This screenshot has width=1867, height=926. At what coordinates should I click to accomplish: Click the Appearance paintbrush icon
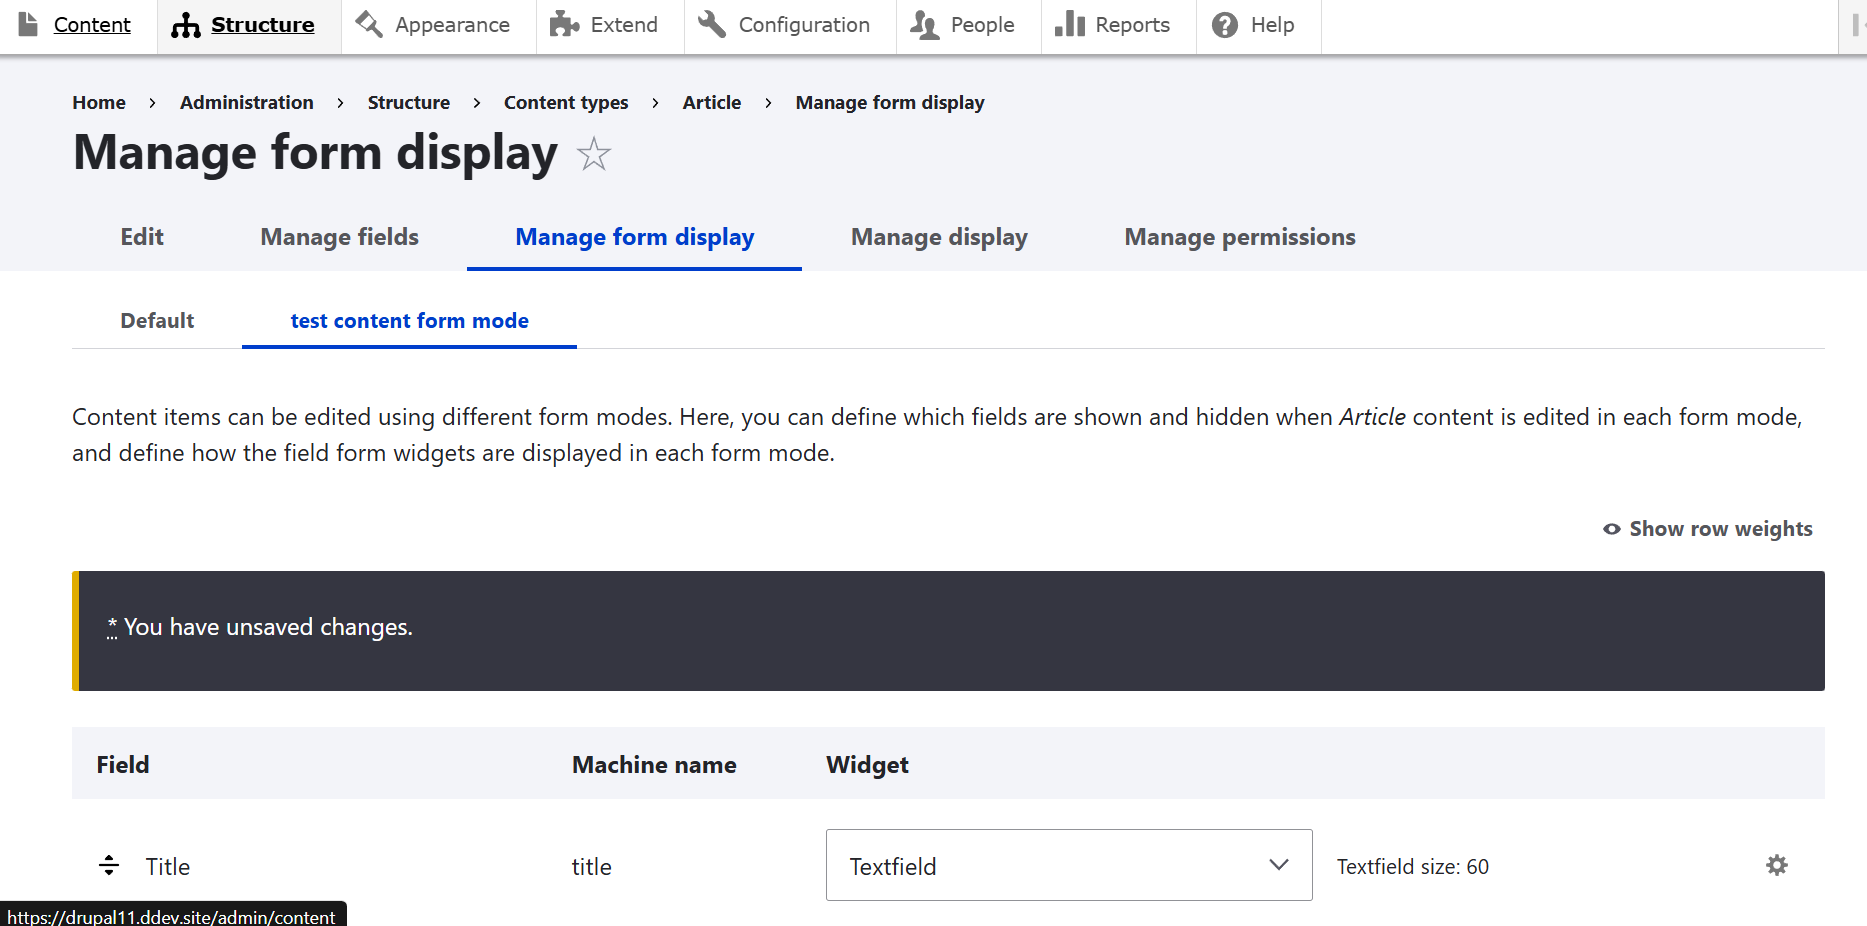pyautogui.click(x=369, y=24)
